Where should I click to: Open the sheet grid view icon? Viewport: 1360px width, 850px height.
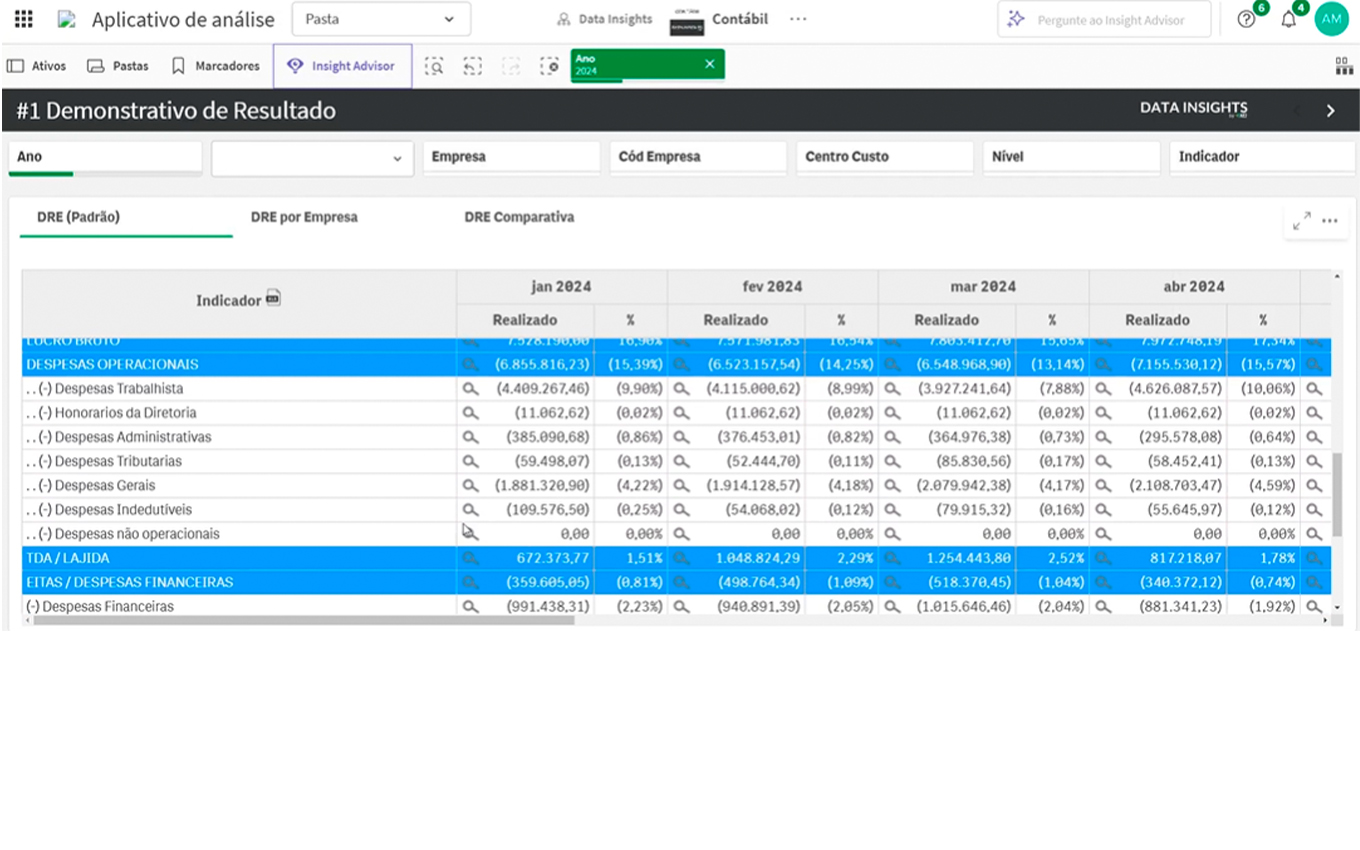(1343, 66)
